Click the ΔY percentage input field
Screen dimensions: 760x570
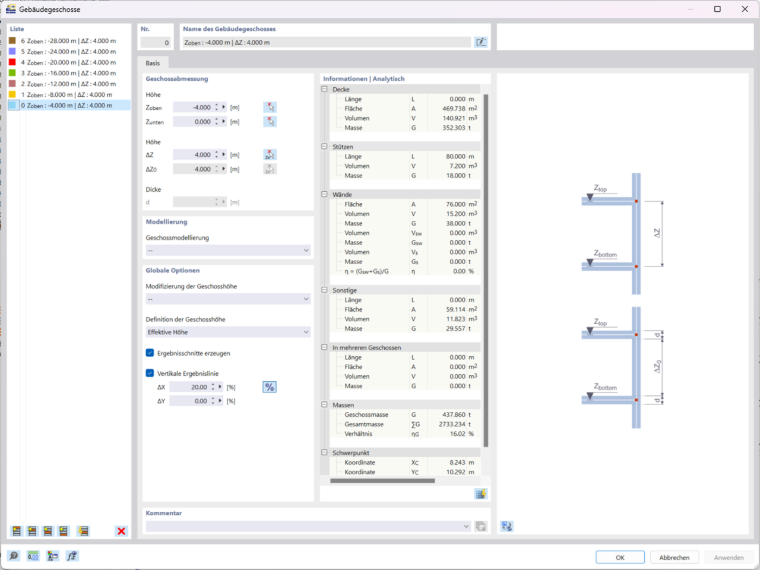(190, 401)
